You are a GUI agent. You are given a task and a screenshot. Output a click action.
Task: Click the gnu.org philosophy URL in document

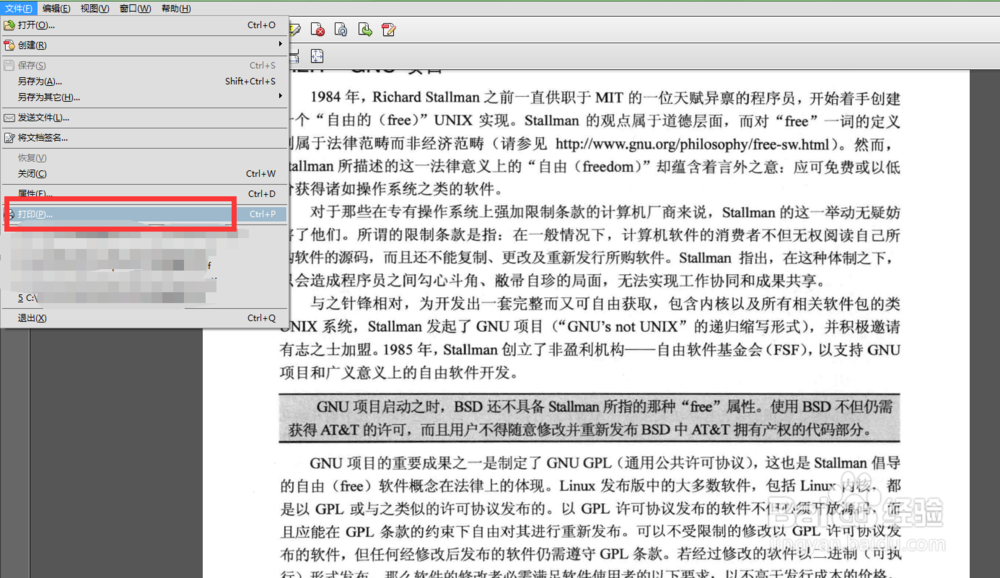pos(692,144)
